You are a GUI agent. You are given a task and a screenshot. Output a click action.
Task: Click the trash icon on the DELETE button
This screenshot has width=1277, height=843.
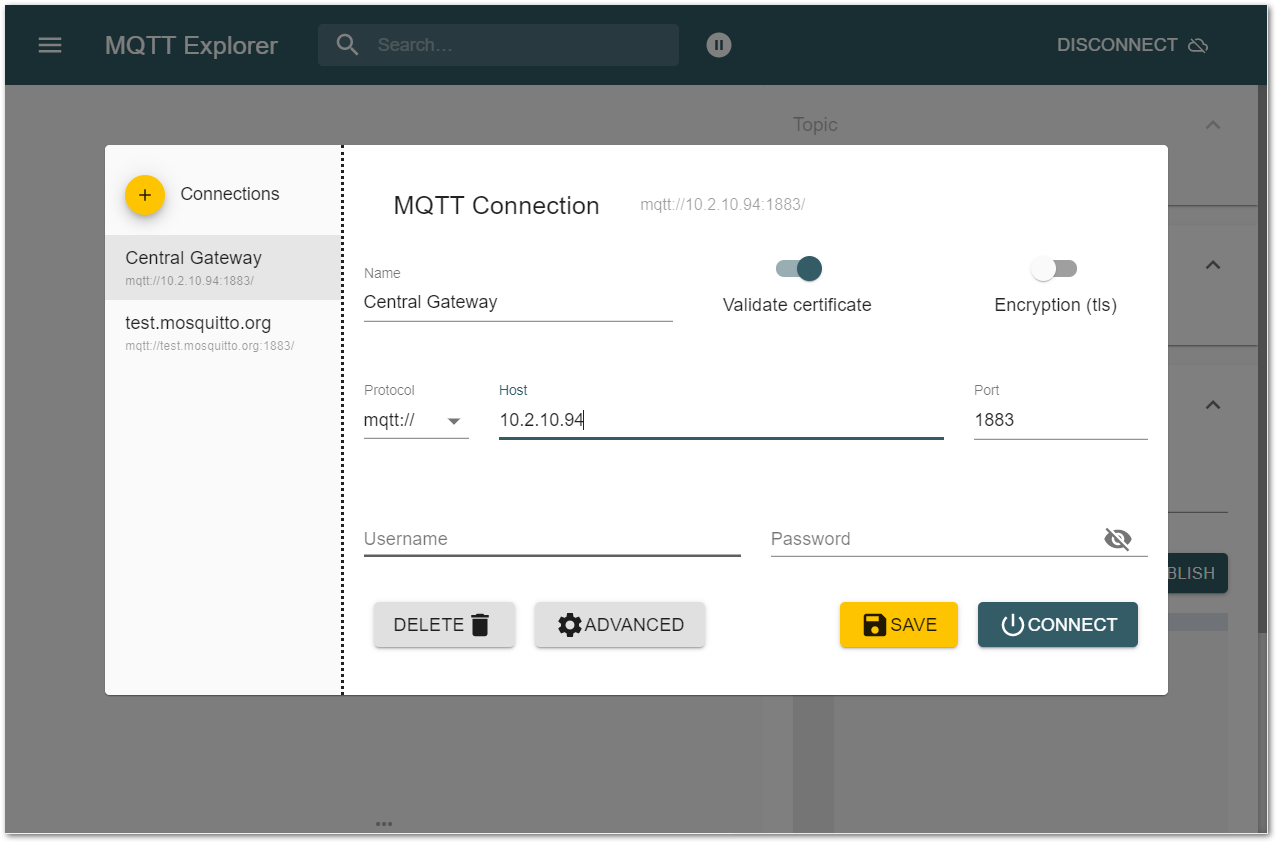click(x=482, y=623)
